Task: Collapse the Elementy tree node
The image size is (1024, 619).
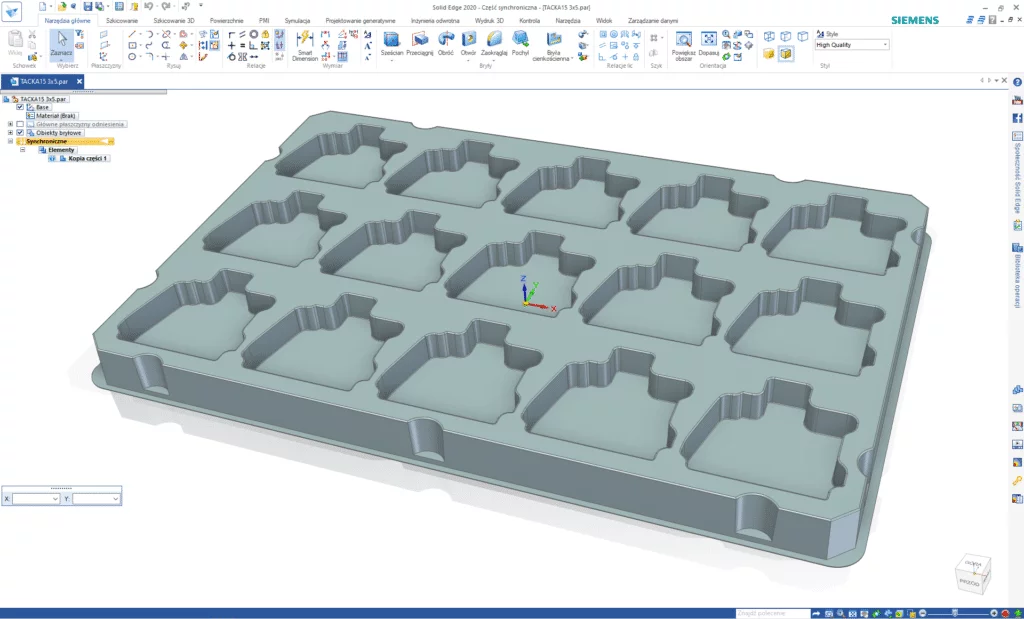Action: point(23,150)
